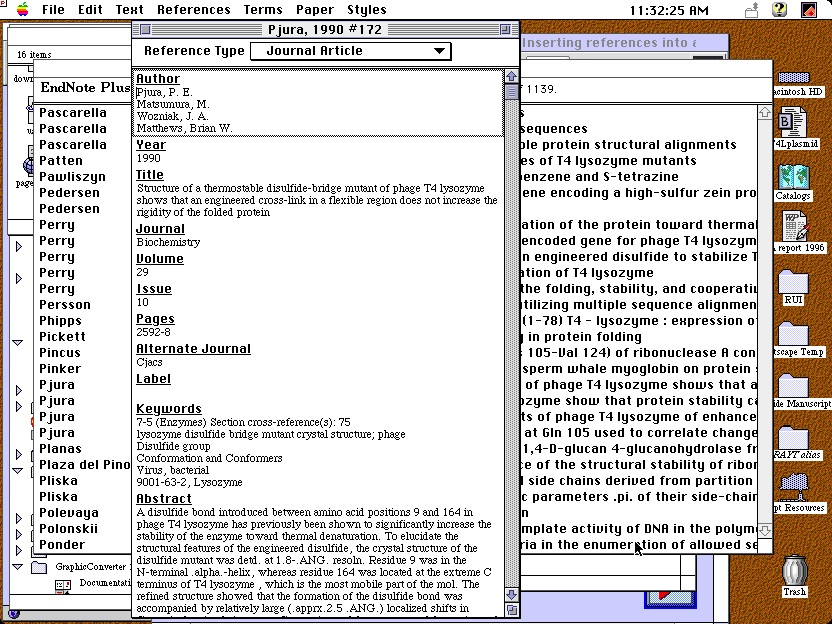This screenshot has height=624, width=832.
Task: Select the Ponder reference row
Action: click(x=62, y=545)
